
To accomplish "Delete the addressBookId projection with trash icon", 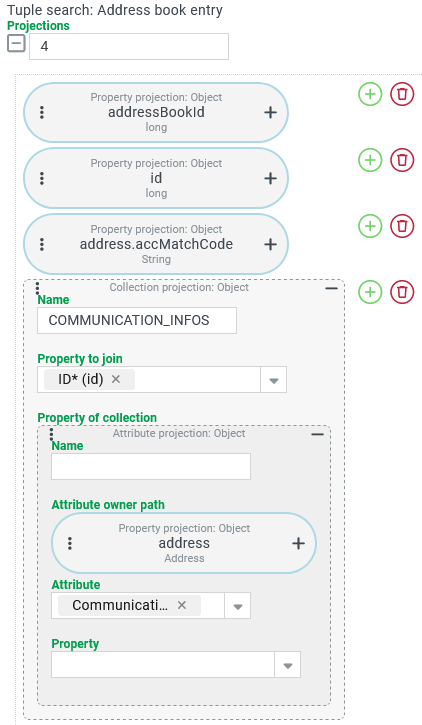I will [402, 94].
